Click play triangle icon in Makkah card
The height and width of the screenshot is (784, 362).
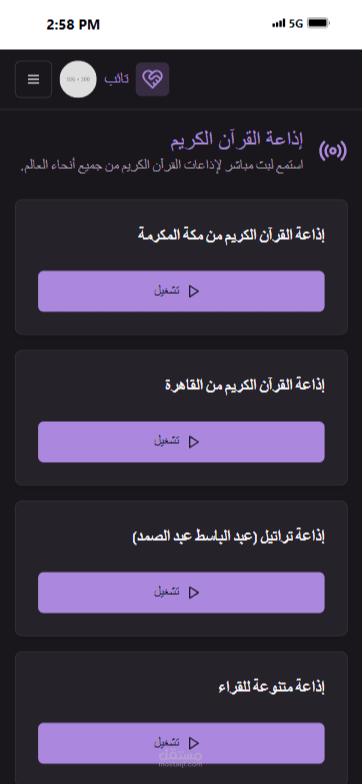[x=194, y=291]
